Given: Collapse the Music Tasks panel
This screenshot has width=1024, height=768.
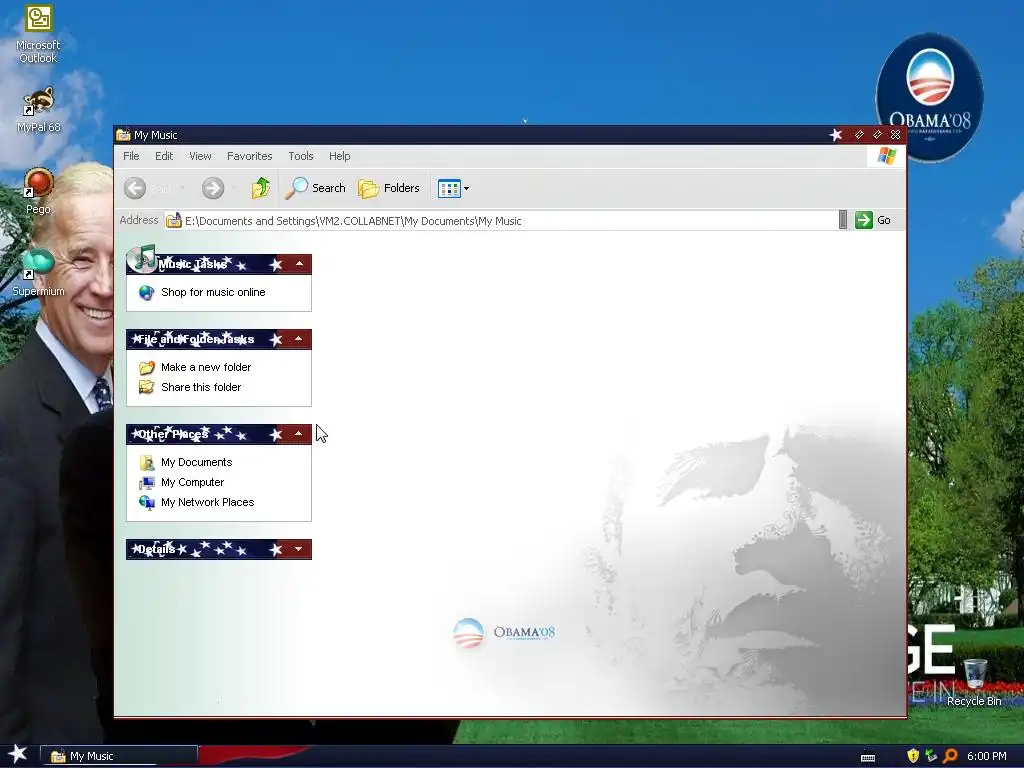Looking at the screenshot, I should 299,264.
